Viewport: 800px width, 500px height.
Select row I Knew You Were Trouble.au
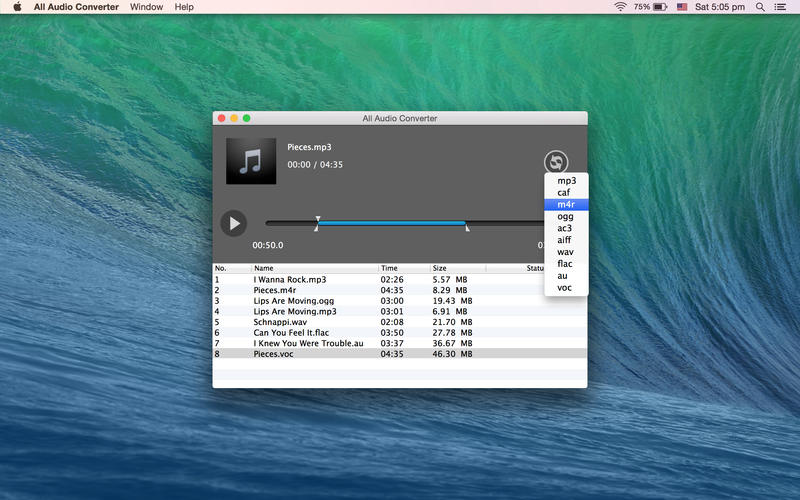point(399,343)
